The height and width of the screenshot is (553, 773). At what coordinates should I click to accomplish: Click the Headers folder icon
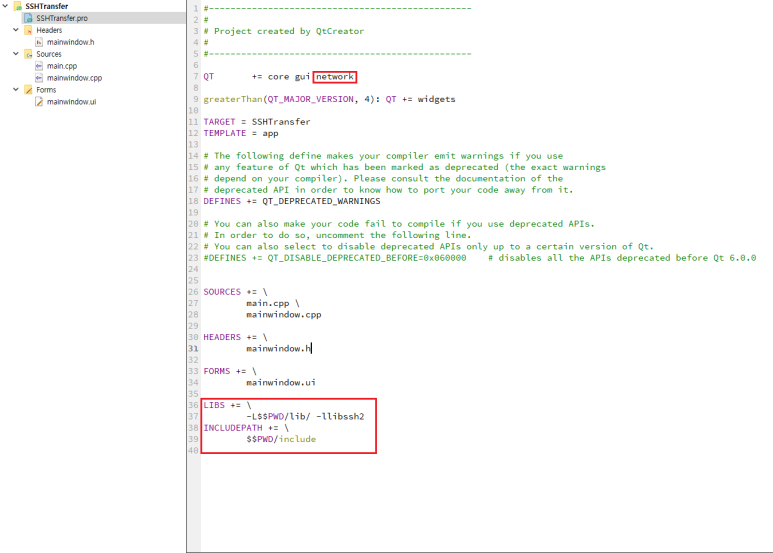coord(29,30)
